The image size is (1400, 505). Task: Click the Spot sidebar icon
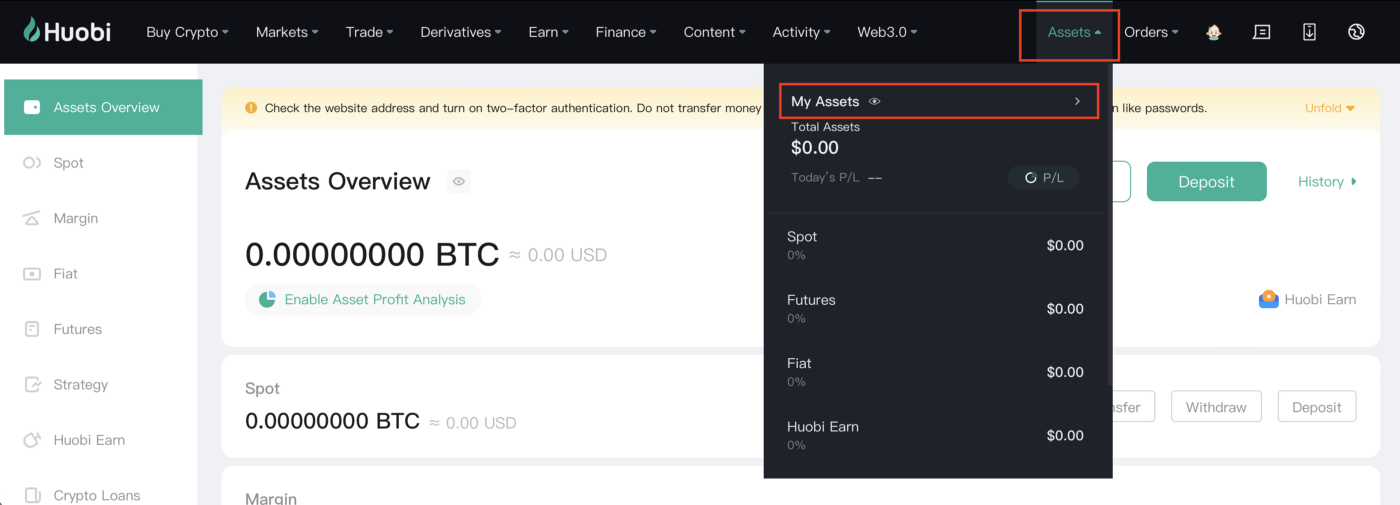[32, 163]
